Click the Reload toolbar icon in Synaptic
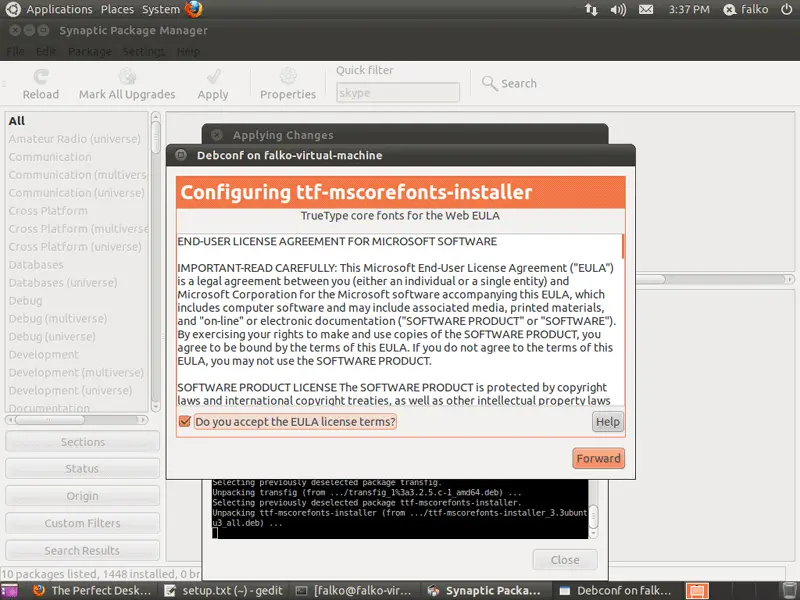800x600 pixels. click(x=41, y=77)
